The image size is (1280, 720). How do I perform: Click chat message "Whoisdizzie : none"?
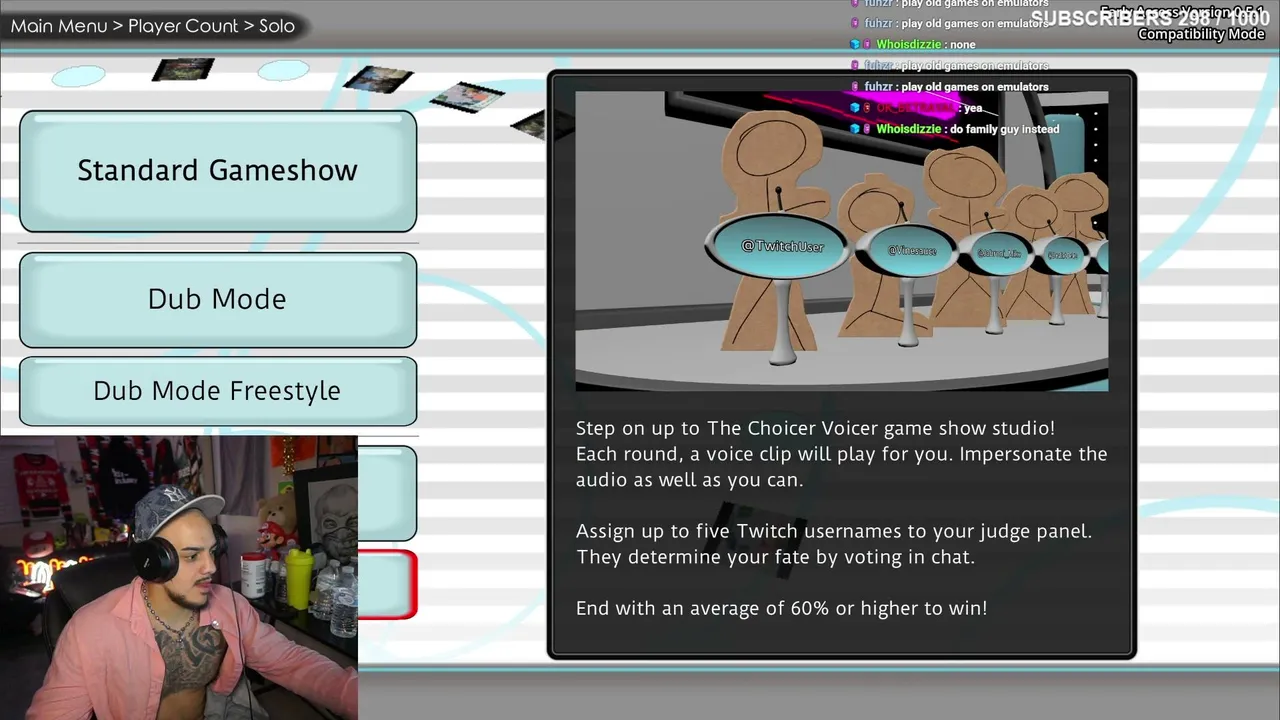point(925,44)
